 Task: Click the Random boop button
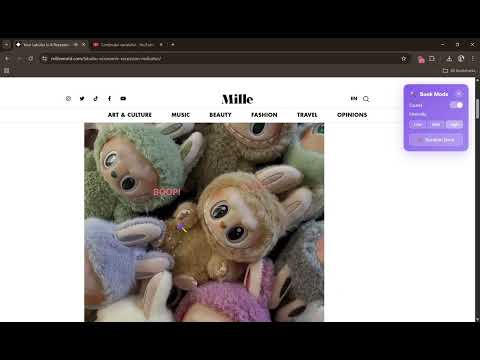click(x=436, y=140)
